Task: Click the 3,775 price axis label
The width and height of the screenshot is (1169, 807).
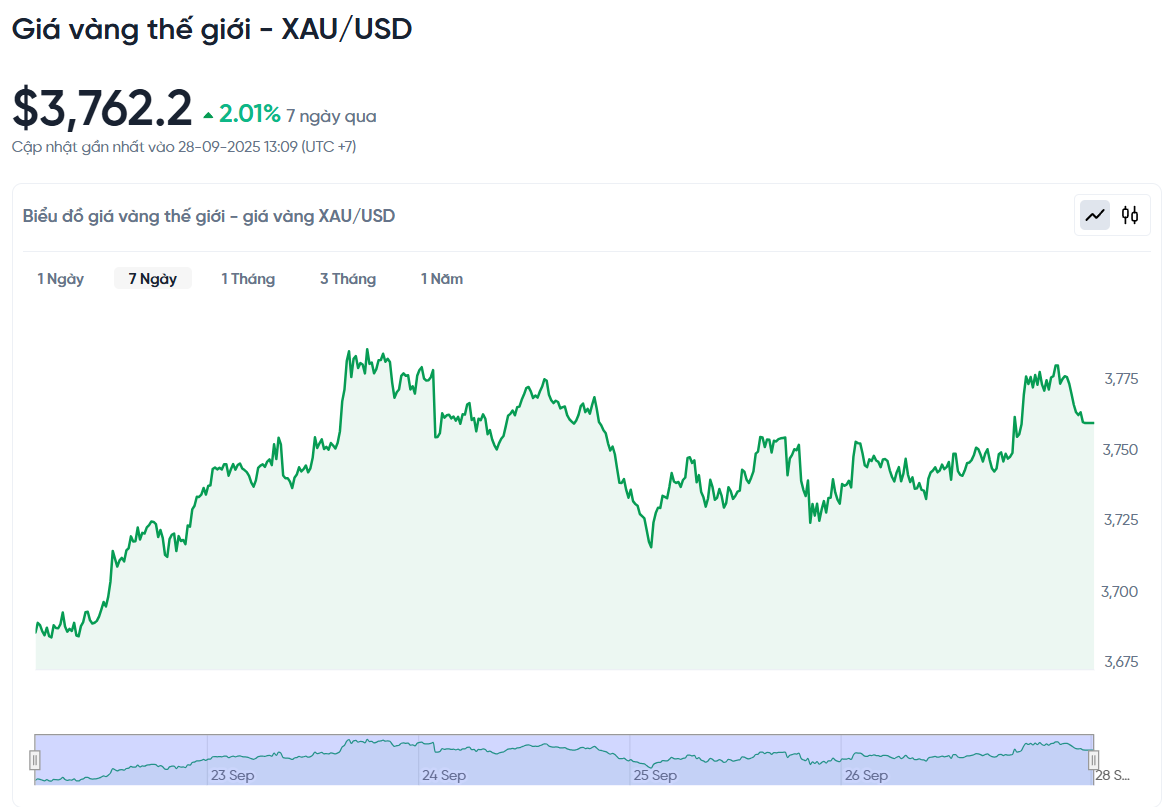Action: tap(1121, 379)
